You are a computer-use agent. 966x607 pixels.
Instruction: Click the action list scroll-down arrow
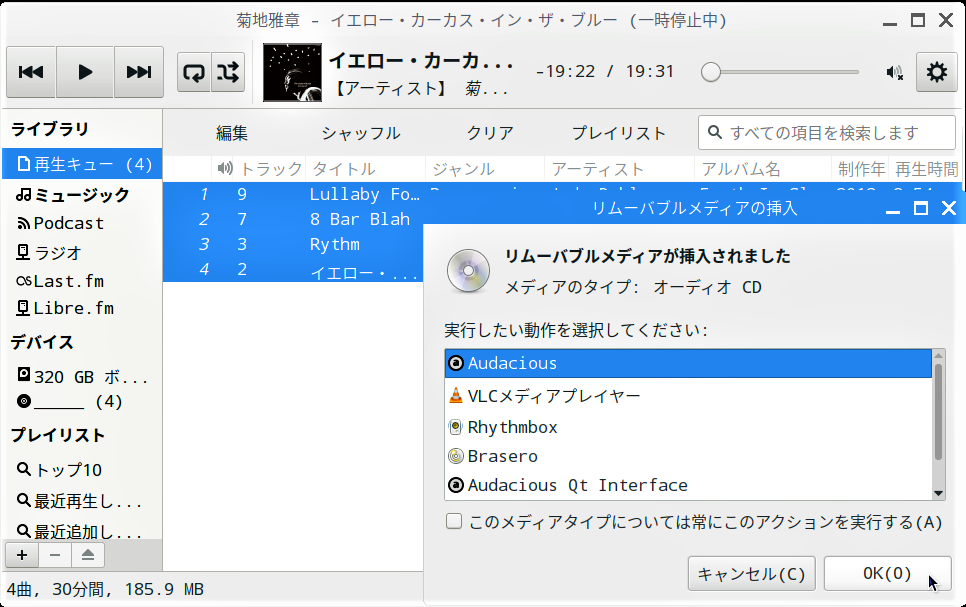[938, 493]
